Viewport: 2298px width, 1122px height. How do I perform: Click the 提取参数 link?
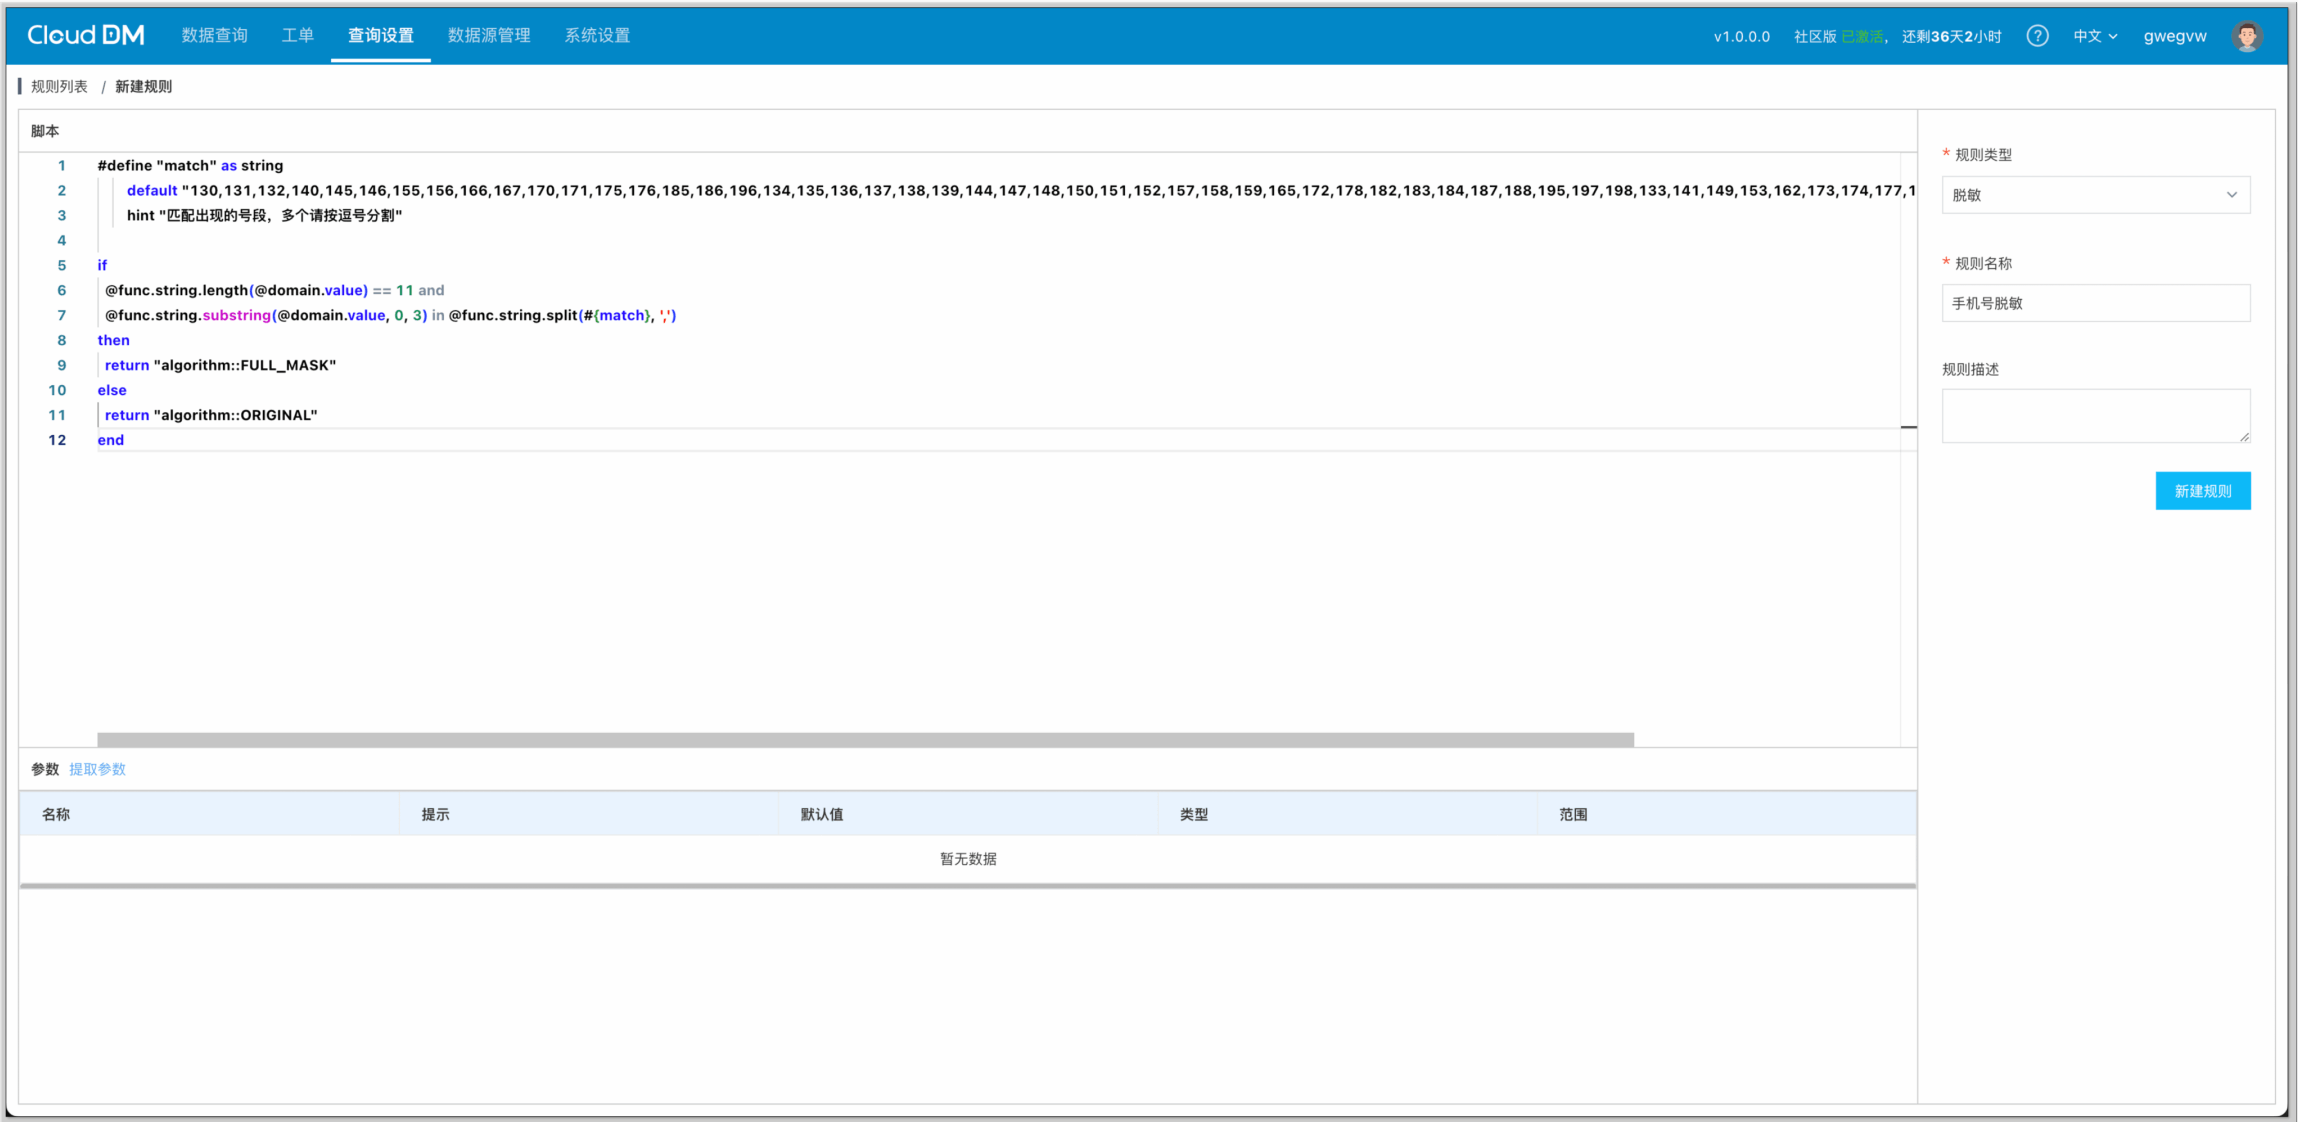pos(97,769)
